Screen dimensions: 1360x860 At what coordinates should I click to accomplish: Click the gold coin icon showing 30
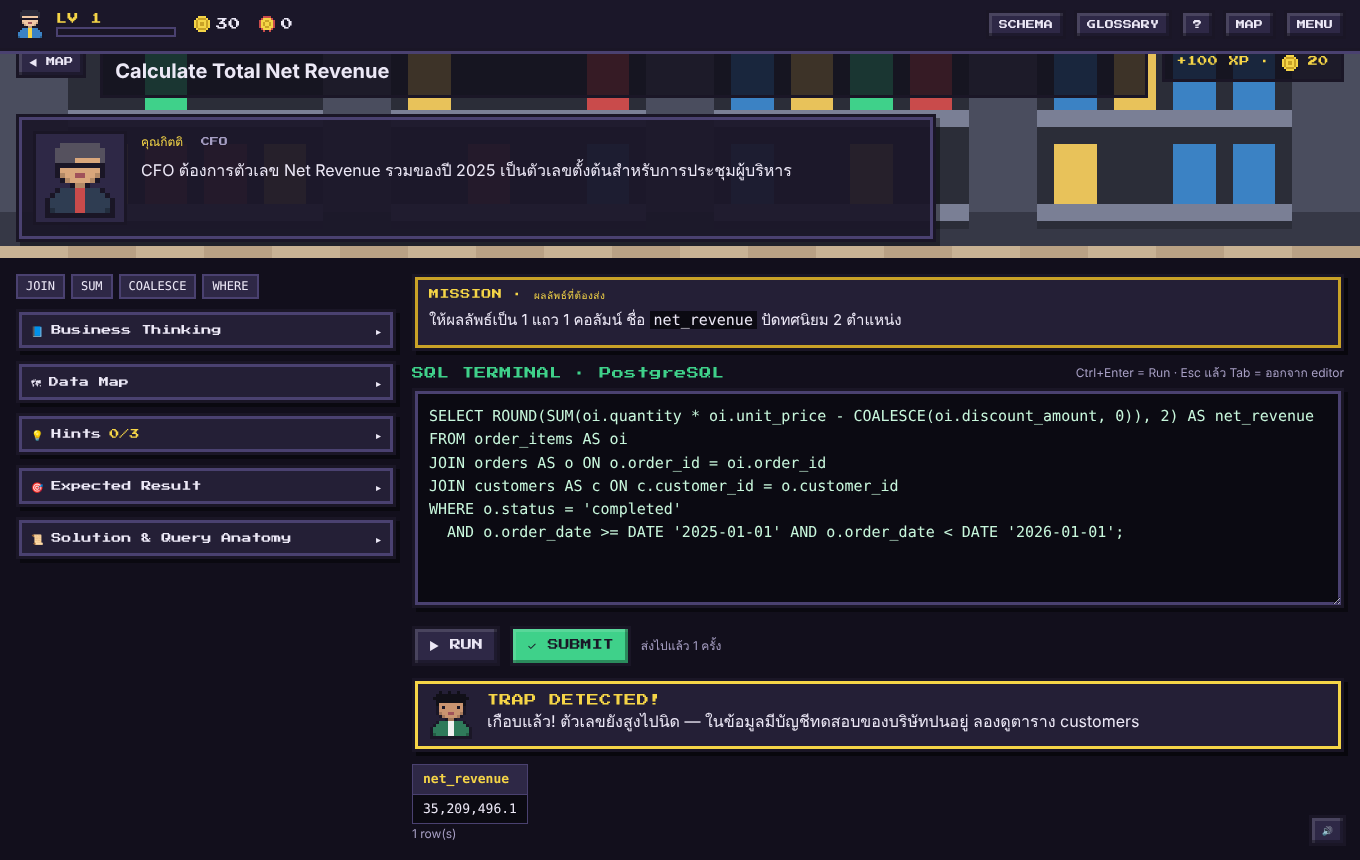tap(202, 24)
